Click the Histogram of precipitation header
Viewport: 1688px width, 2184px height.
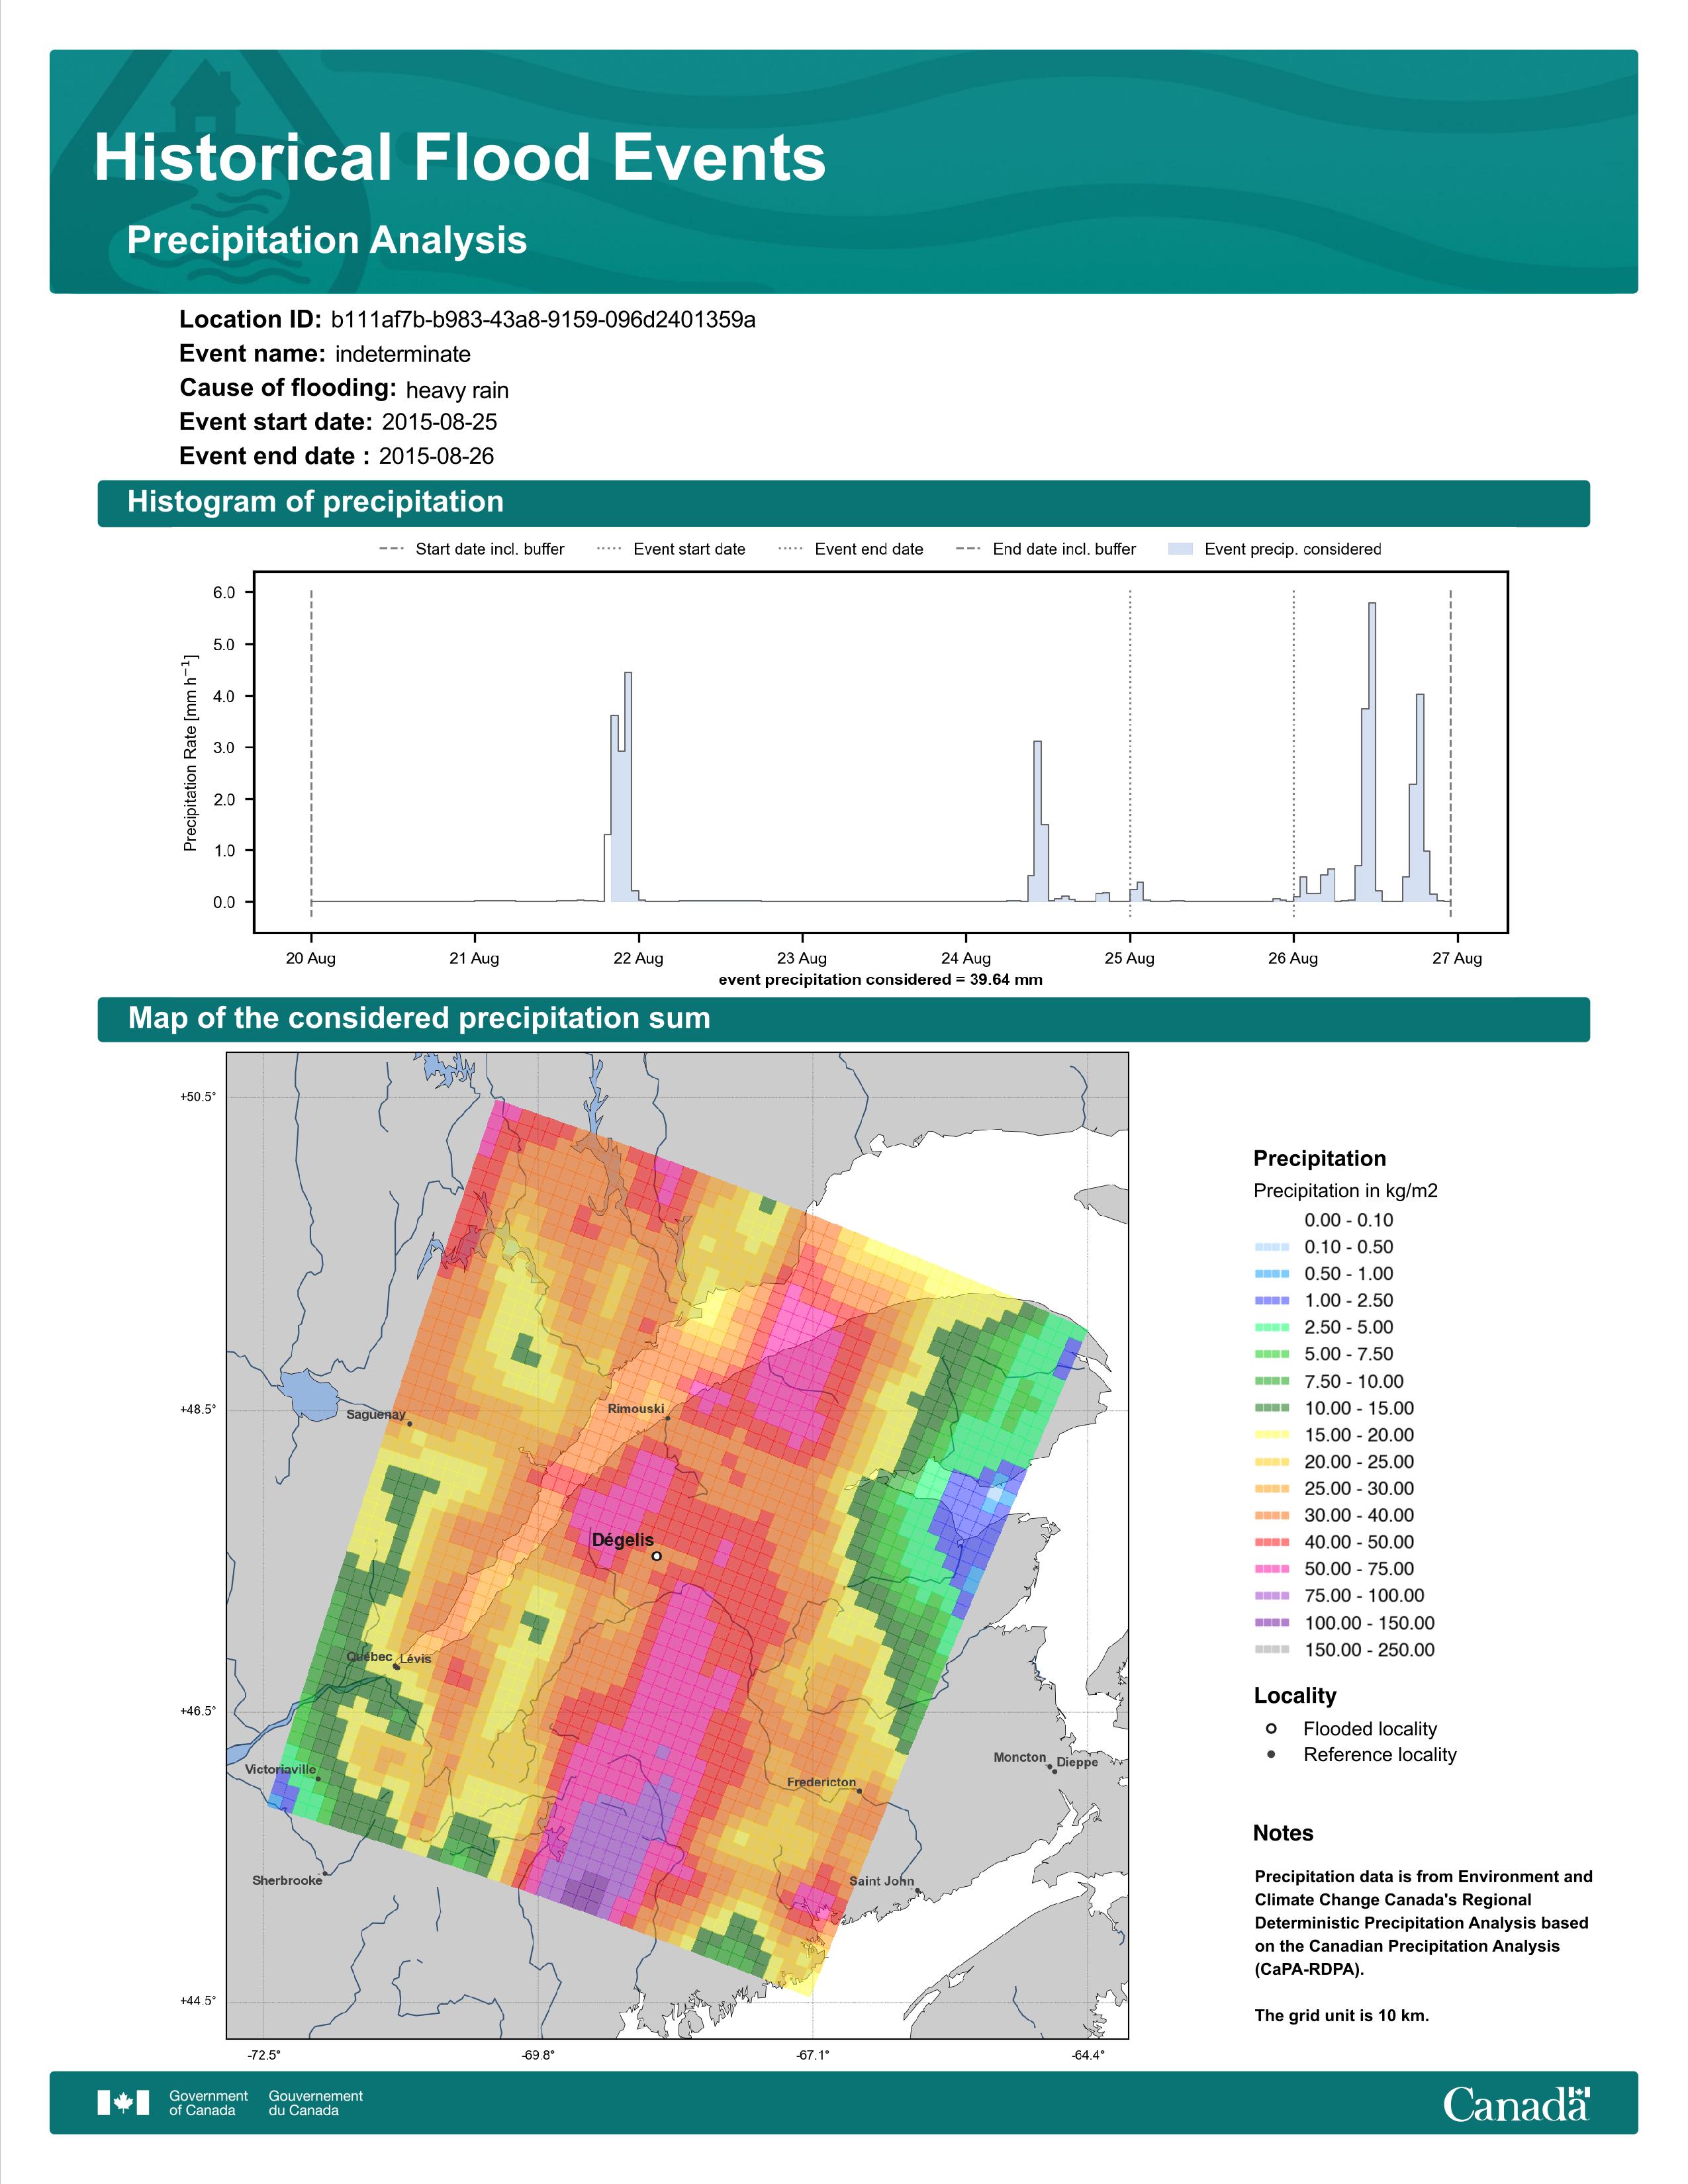coord(315,502)
